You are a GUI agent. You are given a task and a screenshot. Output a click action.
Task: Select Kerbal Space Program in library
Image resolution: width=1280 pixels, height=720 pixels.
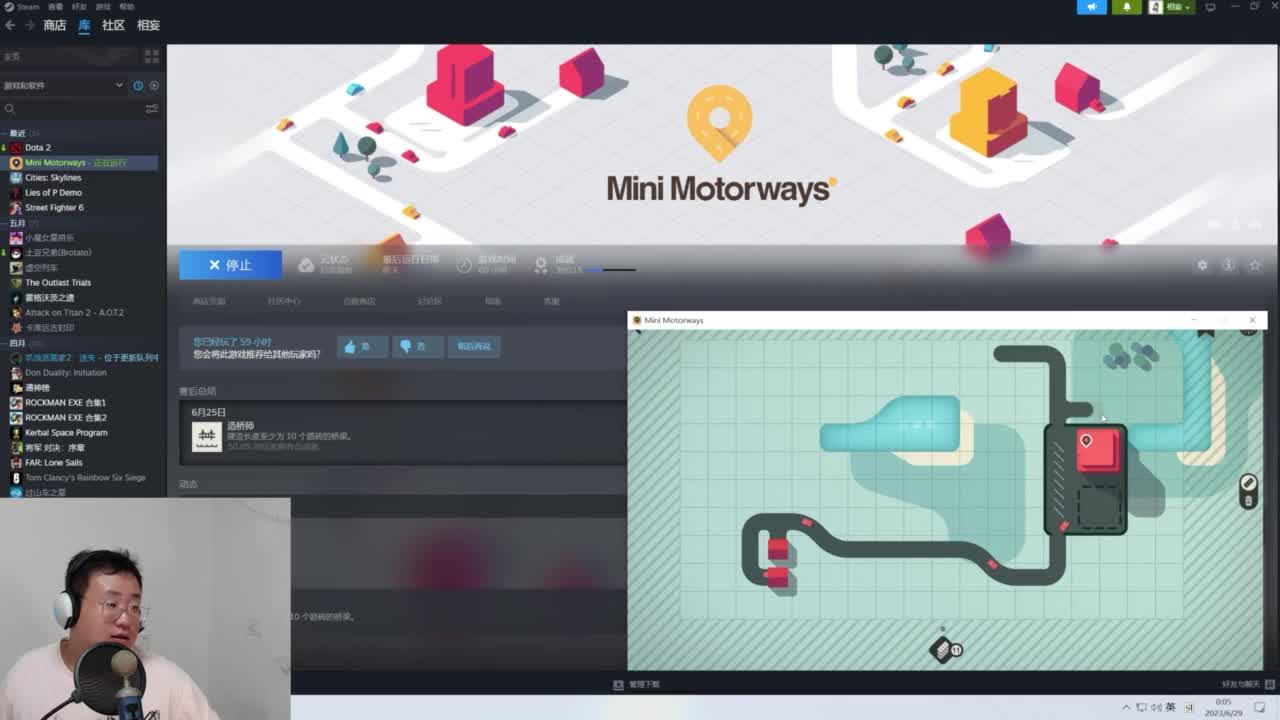click(66, 433)
